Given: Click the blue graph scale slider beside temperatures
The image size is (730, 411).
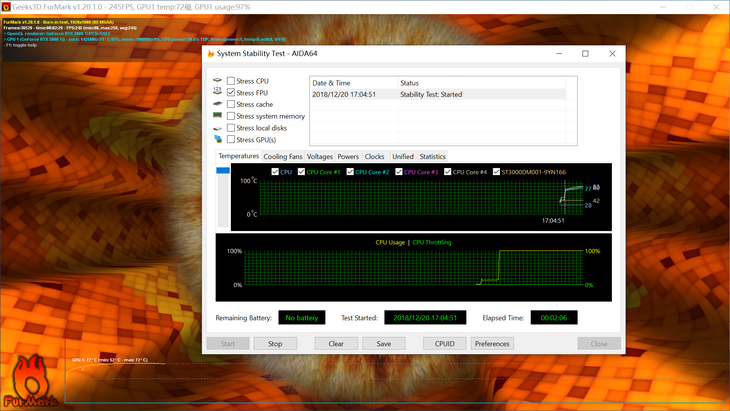Looking at the screenshot, I should [223, 170].
